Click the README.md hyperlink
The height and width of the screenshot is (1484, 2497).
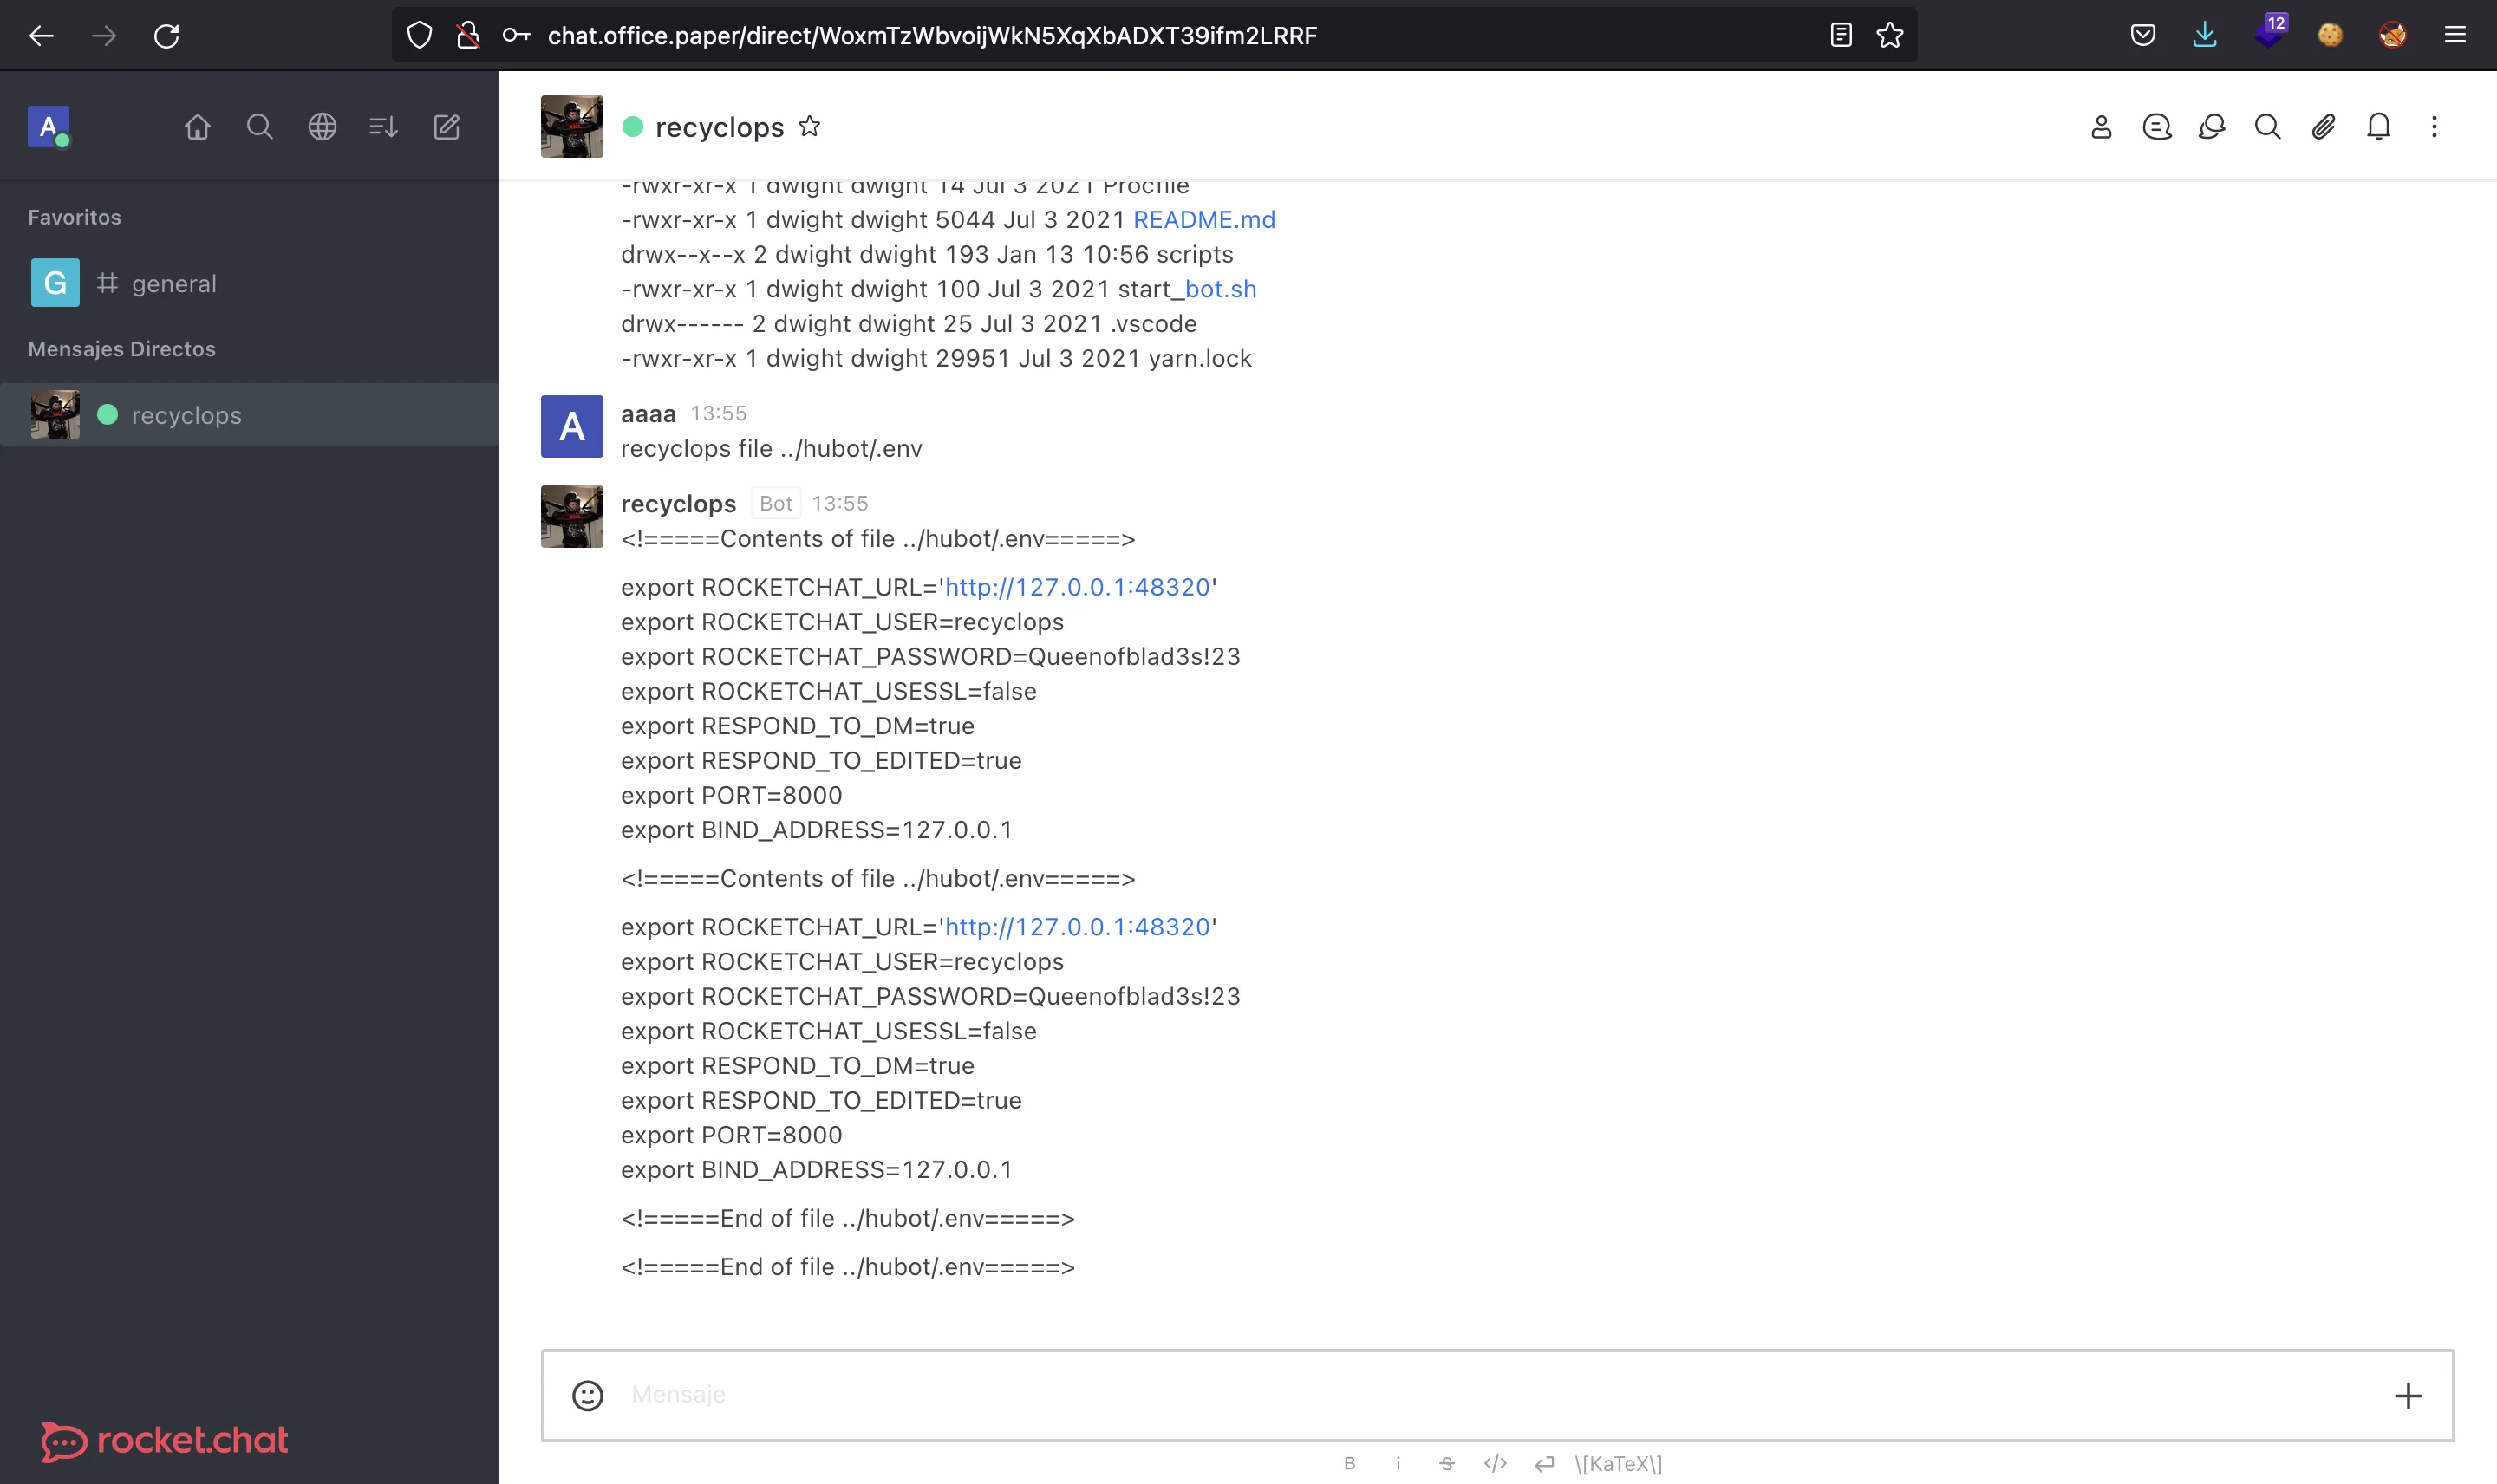tap(1203, 219)
